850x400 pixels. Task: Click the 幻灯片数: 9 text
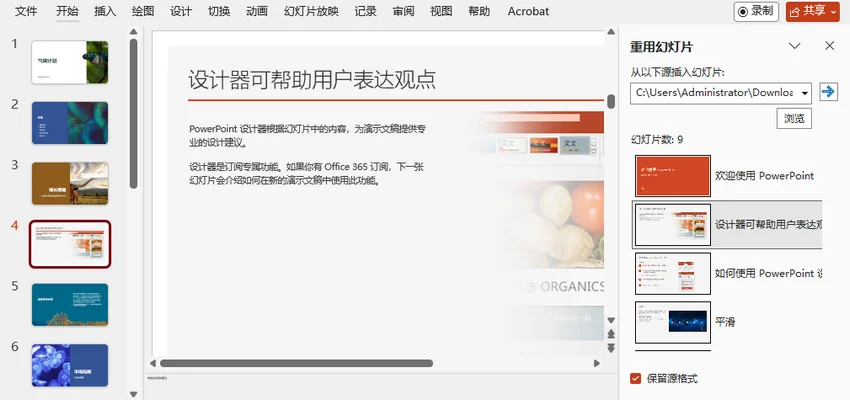[x=657, y=140]
